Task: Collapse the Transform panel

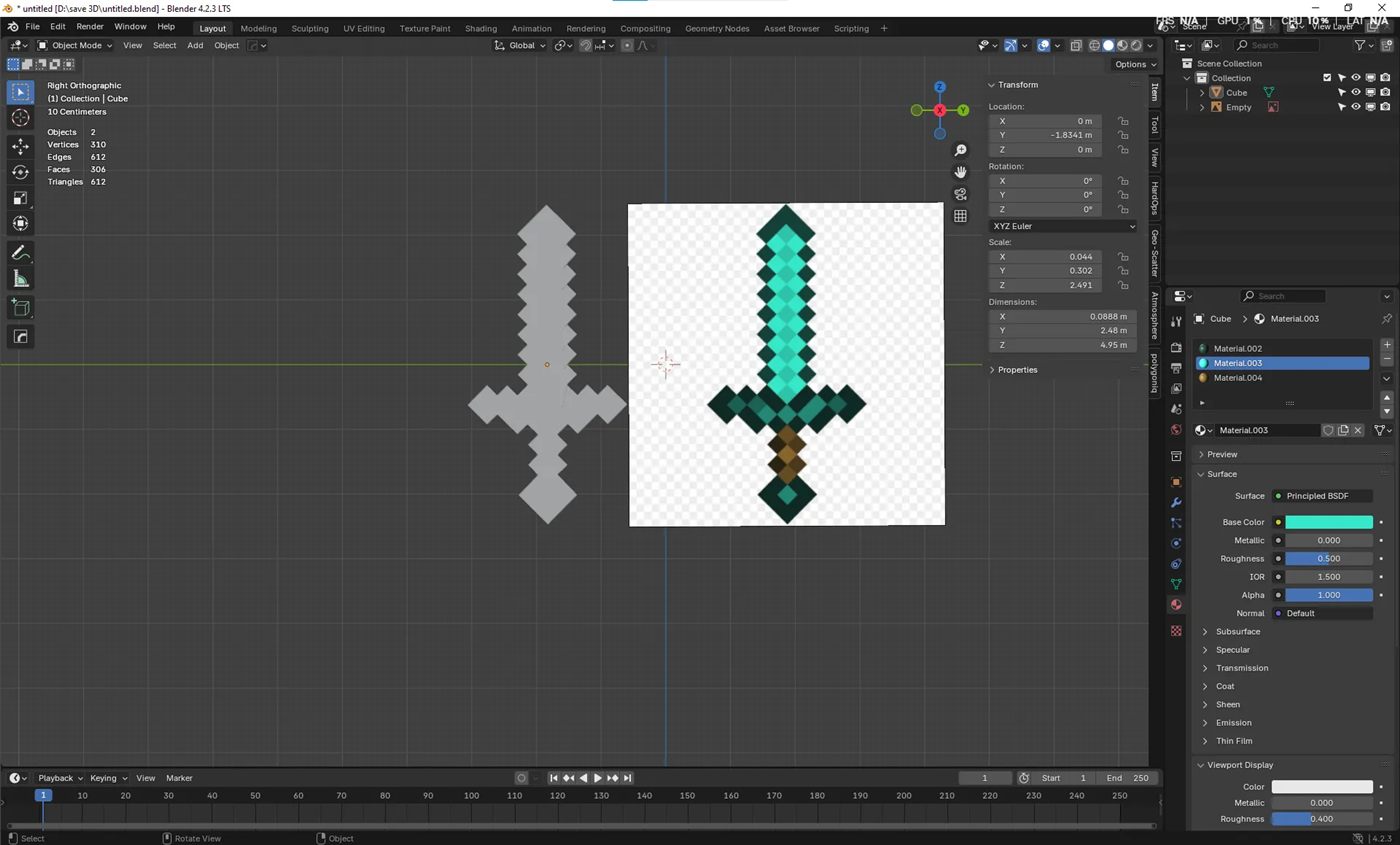Action: [x=1018, y=85]
